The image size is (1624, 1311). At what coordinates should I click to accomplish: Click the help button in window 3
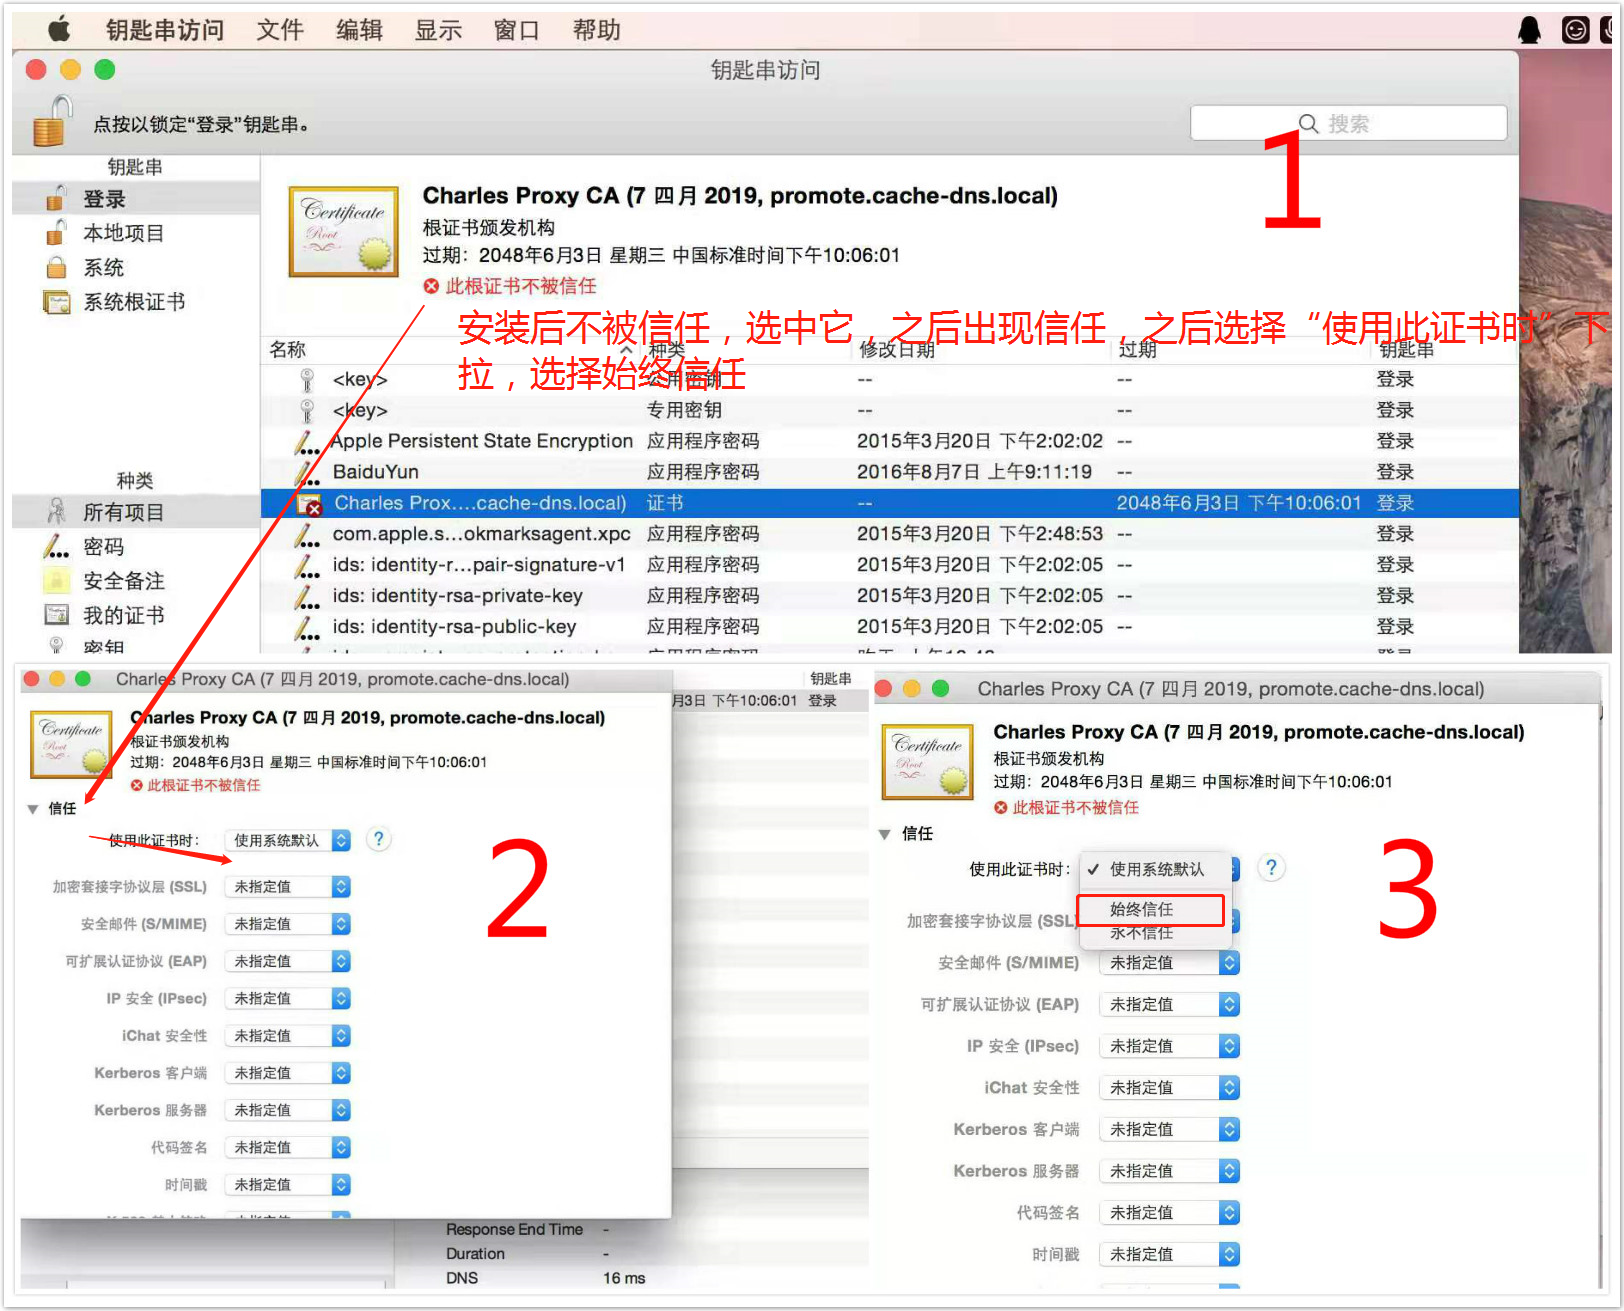[1271, 868]
